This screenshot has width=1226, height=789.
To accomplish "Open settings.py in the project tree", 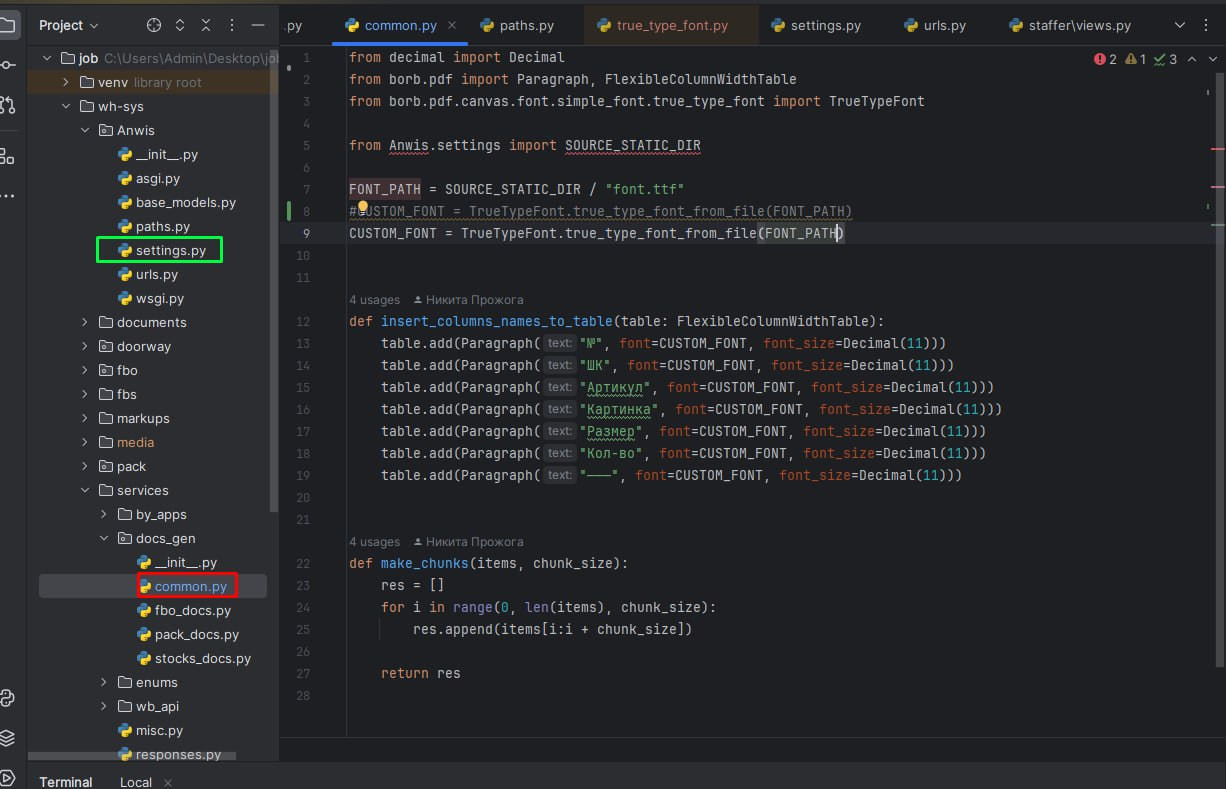I will pyautogui.click(x=170, y=250).
